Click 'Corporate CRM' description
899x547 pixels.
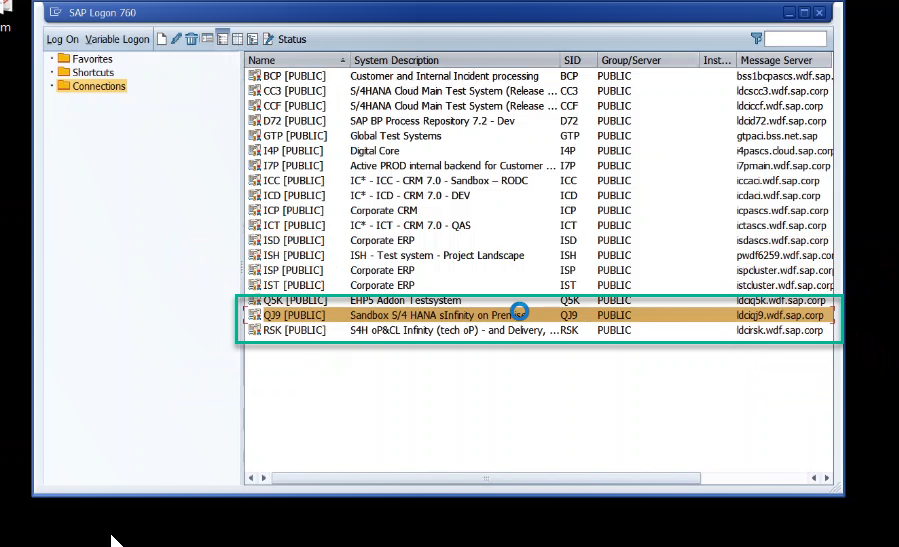click(x=384, y=210)
